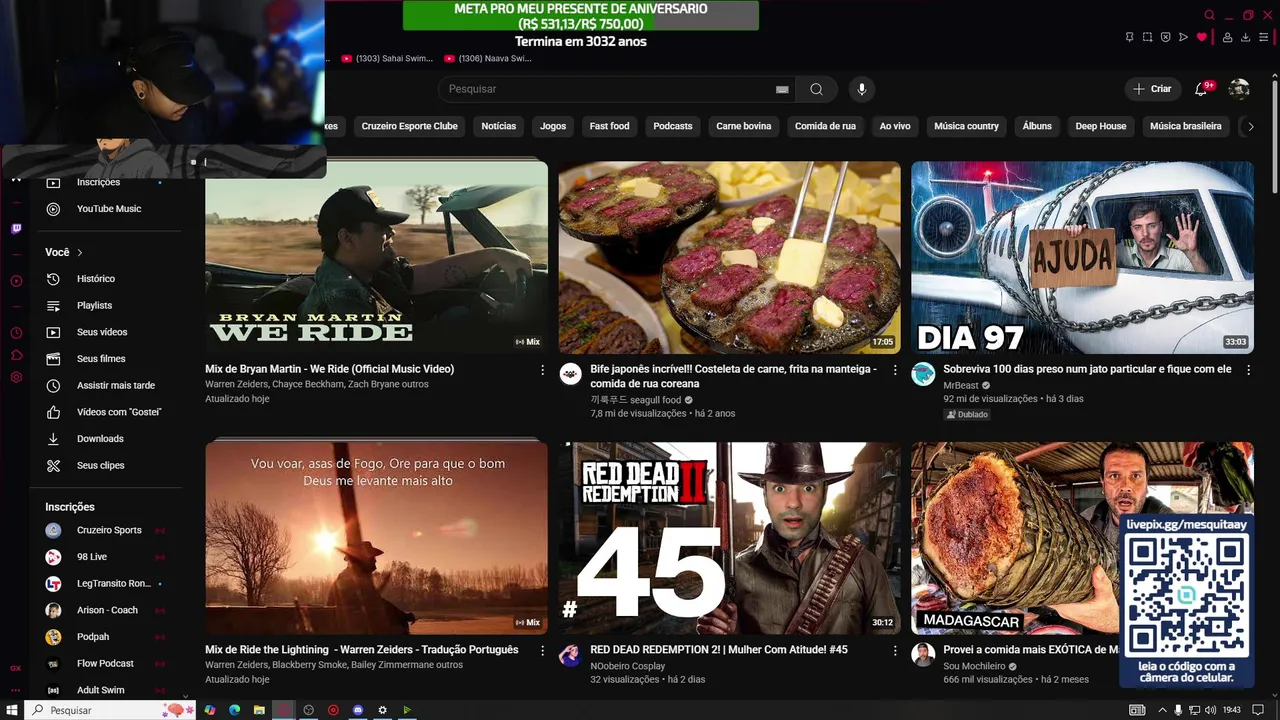The height and width of the screenshot is (720, 1280).
Task: Open Playlists in YouTube sidebar
Action: (x=108, y=305)
